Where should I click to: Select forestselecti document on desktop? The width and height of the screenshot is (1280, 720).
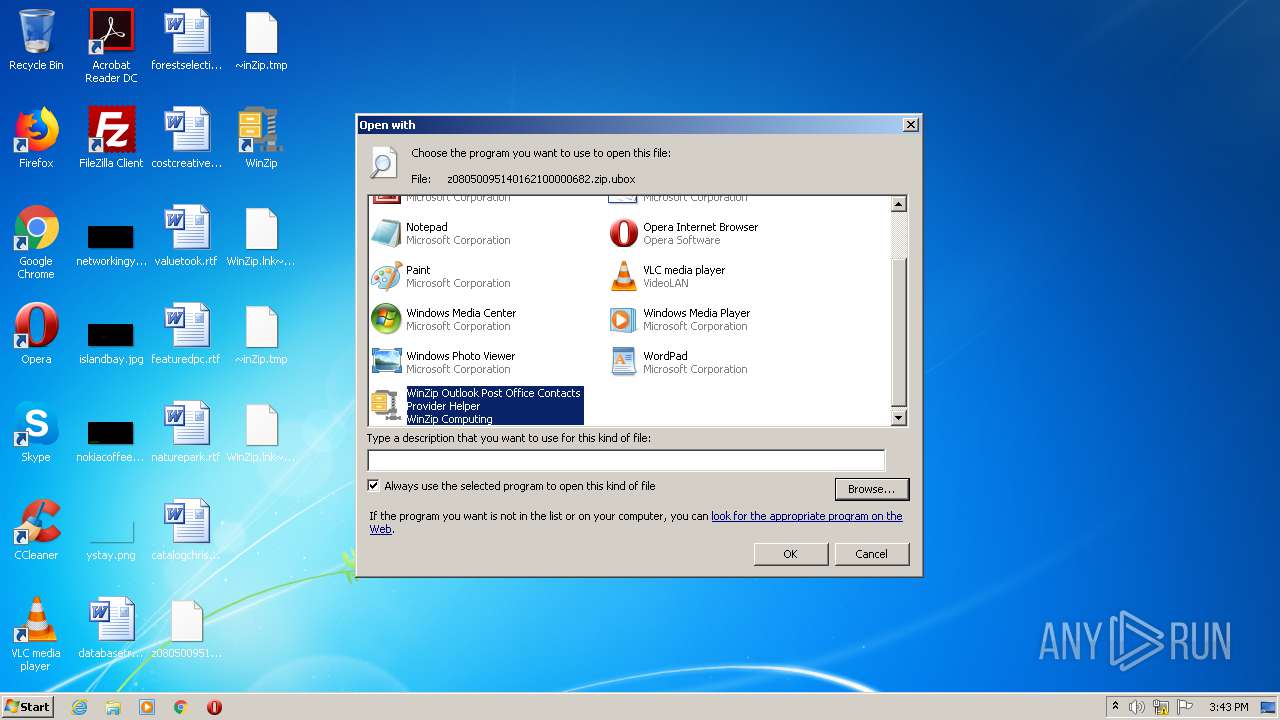186,40
